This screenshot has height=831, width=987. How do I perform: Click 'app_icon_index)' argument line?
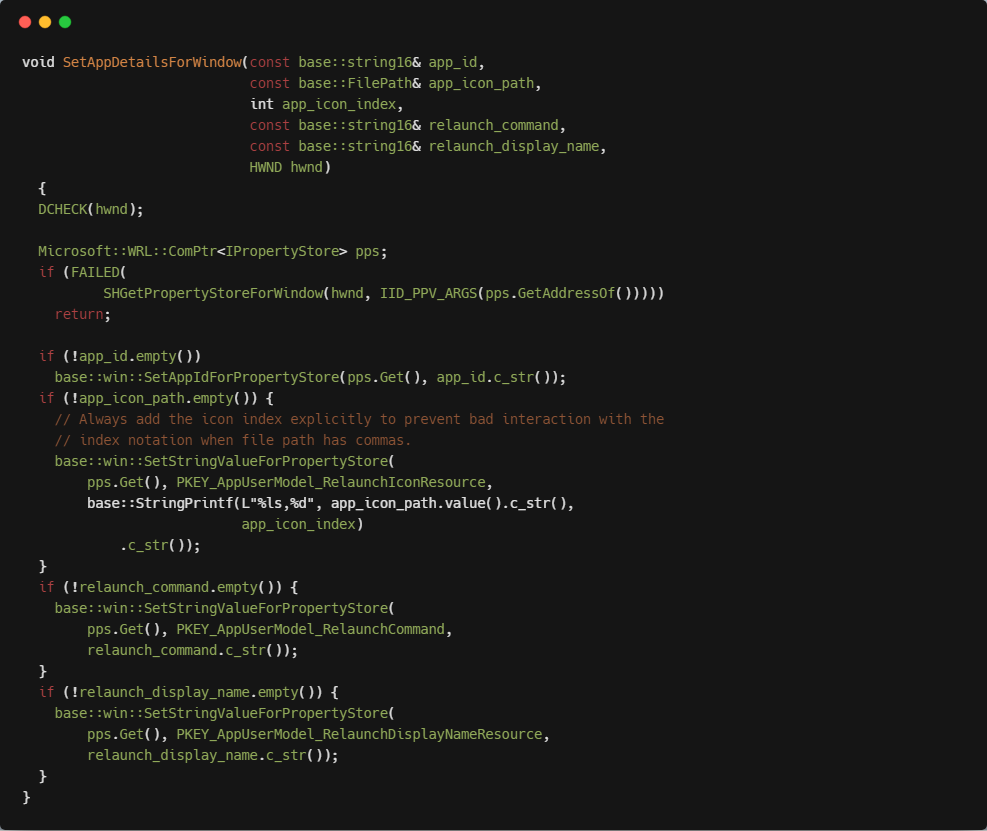pos(303,524)
